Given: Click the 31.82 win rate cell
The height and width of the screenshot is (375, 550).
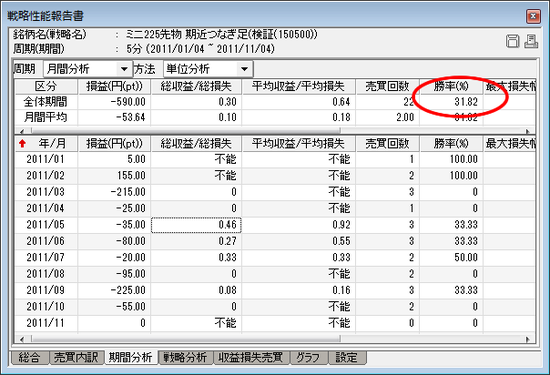Looking at the screenshot, I should [x=451, y=102].
